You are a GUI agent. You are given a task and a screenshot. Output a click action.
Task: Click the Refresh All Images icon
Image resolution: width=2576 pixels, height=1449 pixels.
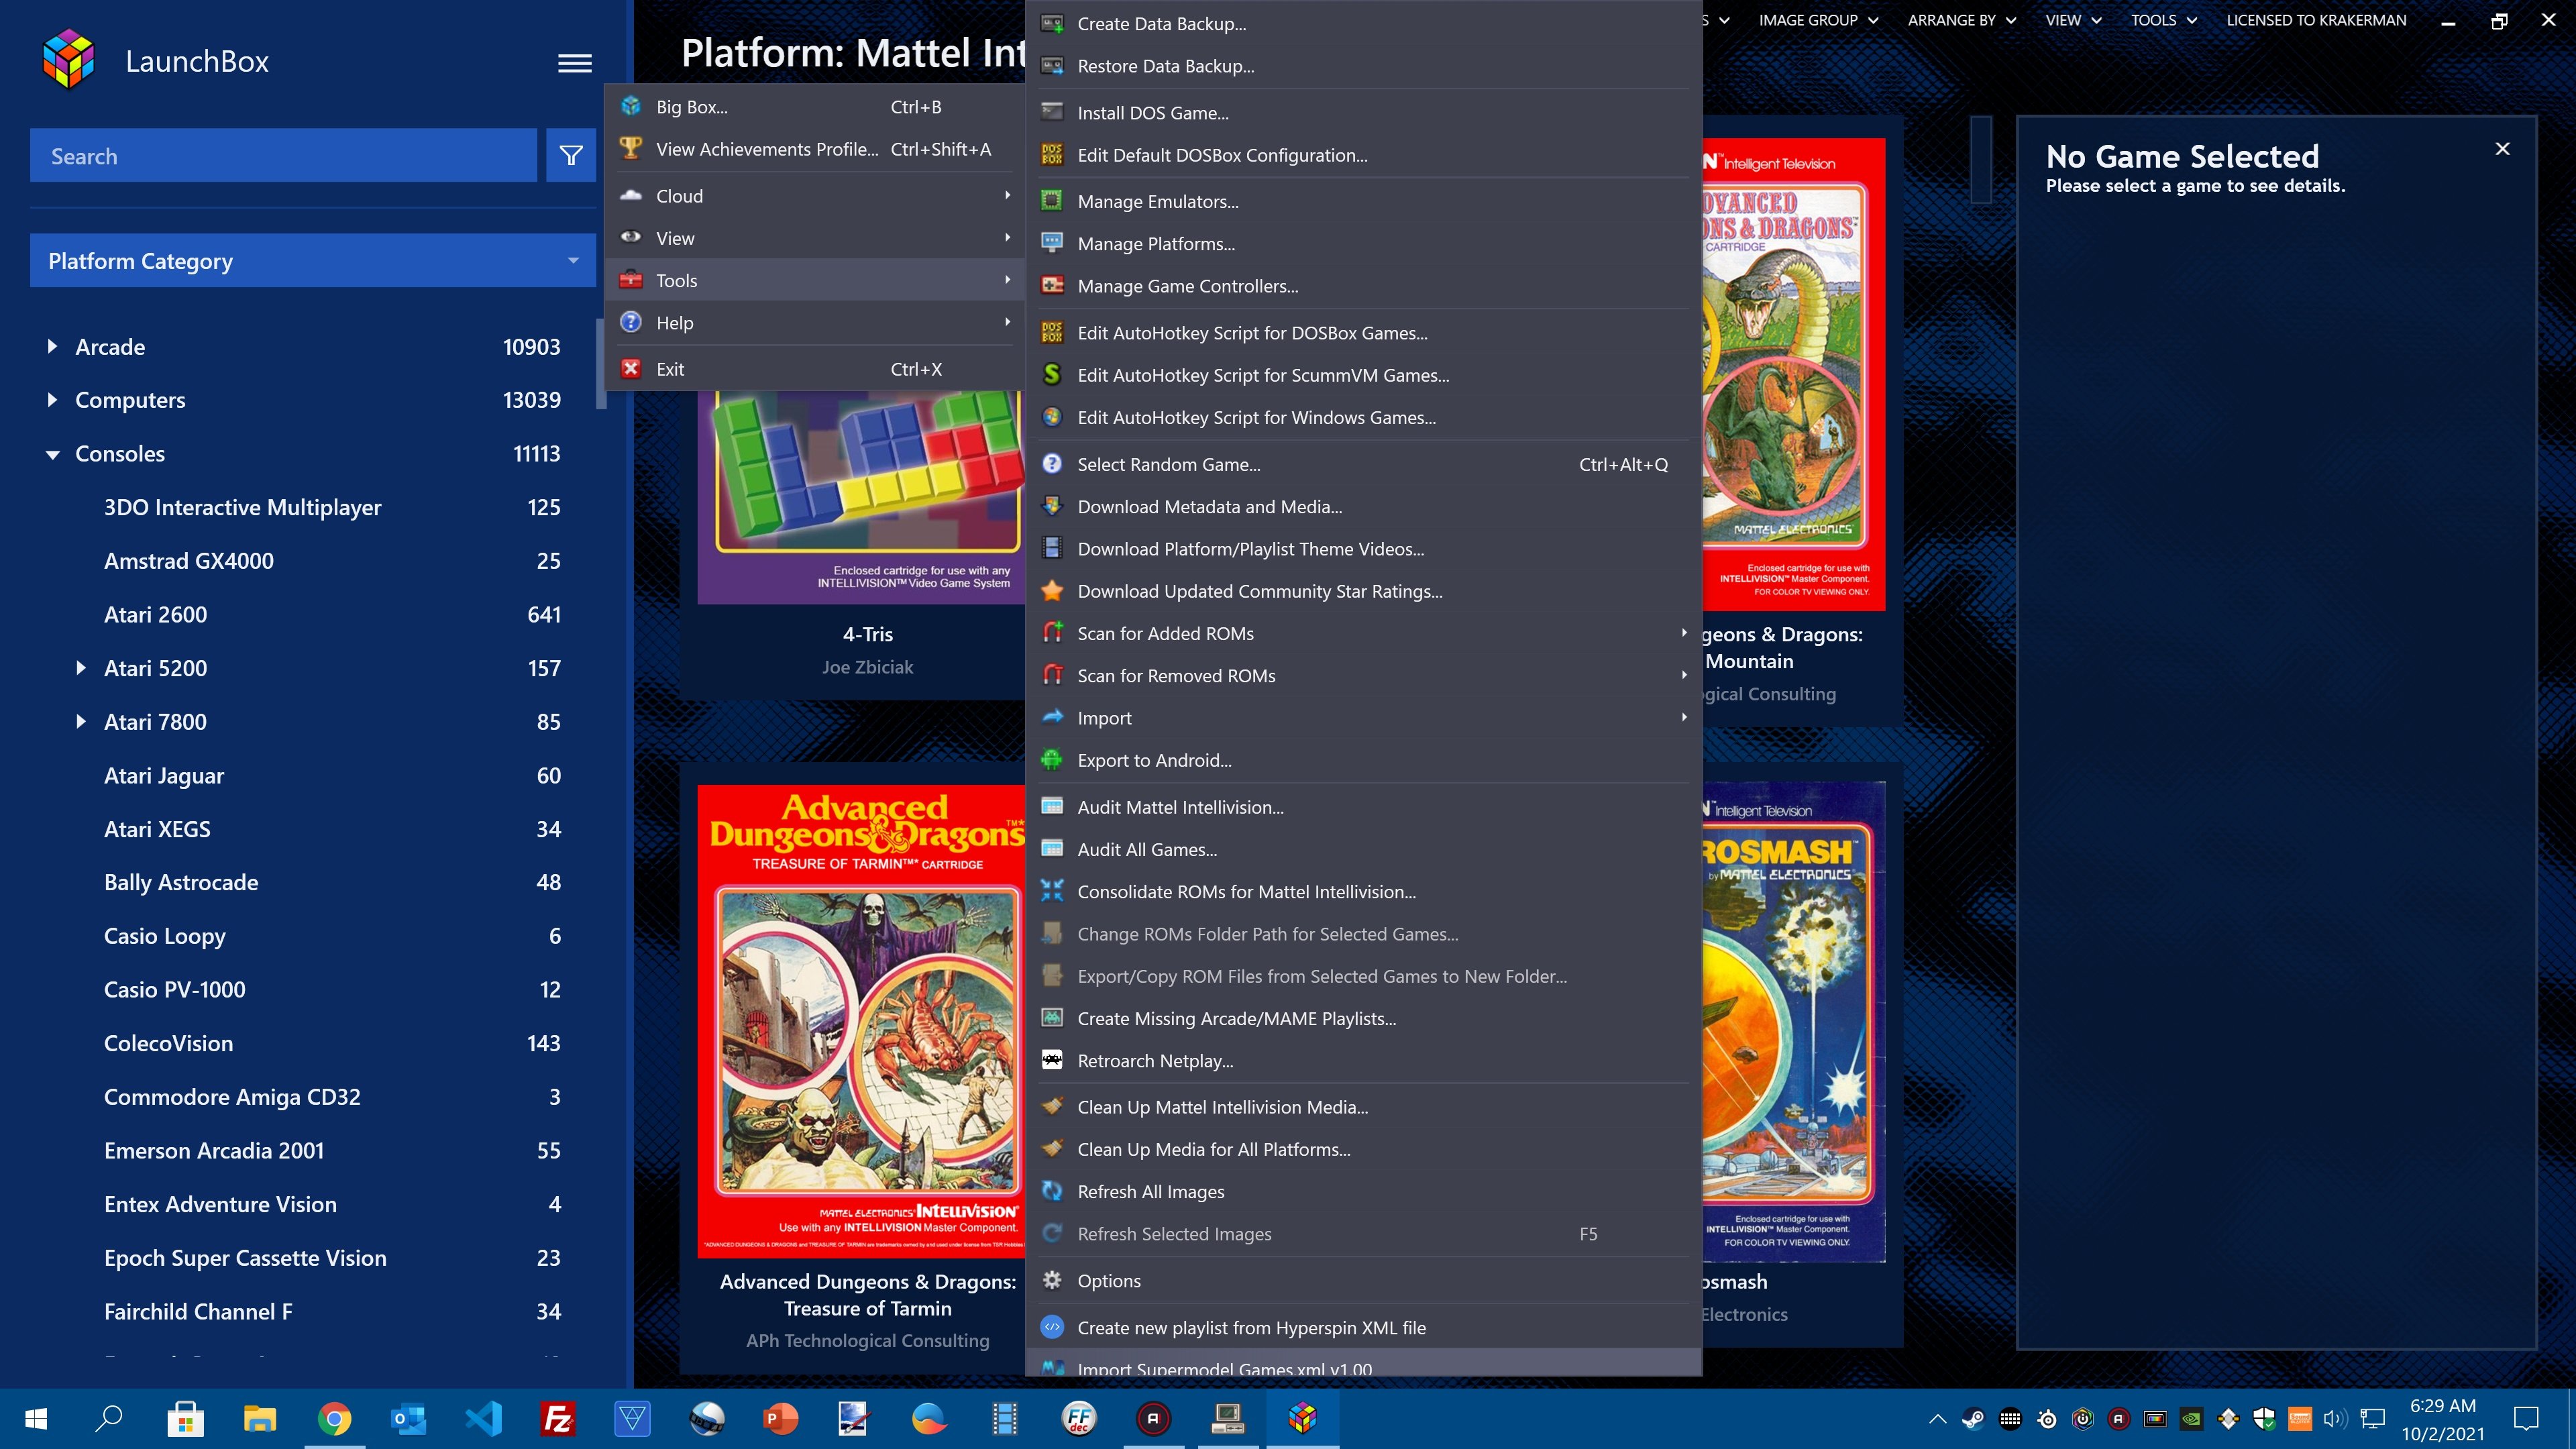click(1052, 1191)
